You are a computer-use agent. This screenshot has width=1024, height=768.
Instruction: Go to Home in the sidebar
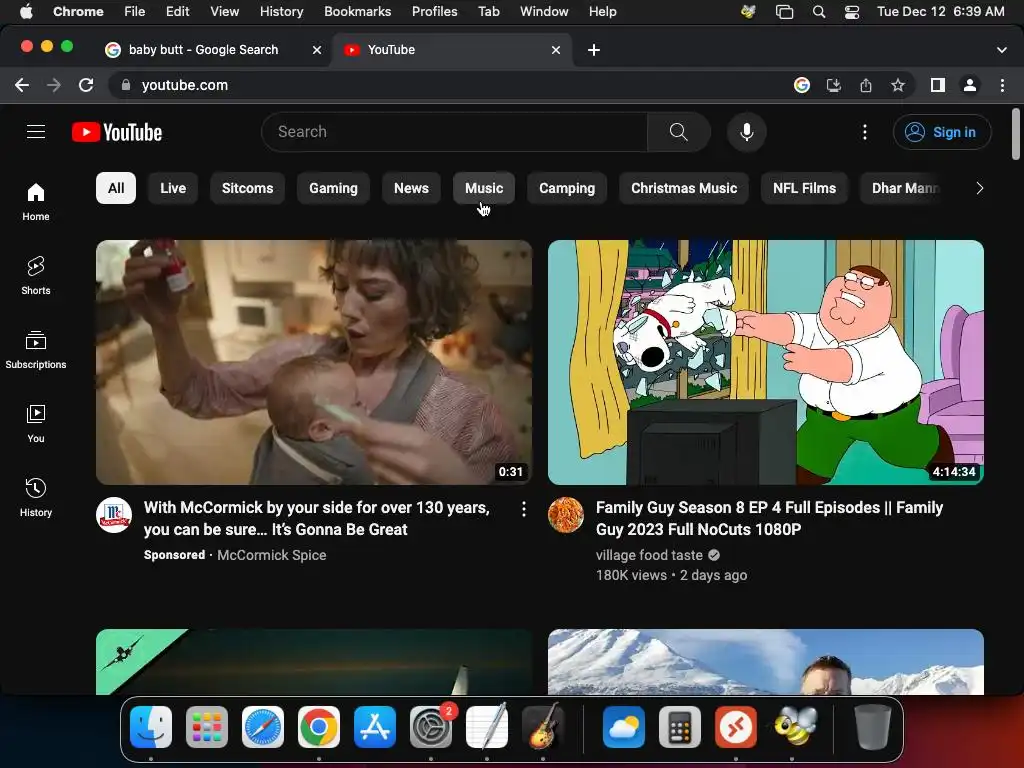pos(36,202)
